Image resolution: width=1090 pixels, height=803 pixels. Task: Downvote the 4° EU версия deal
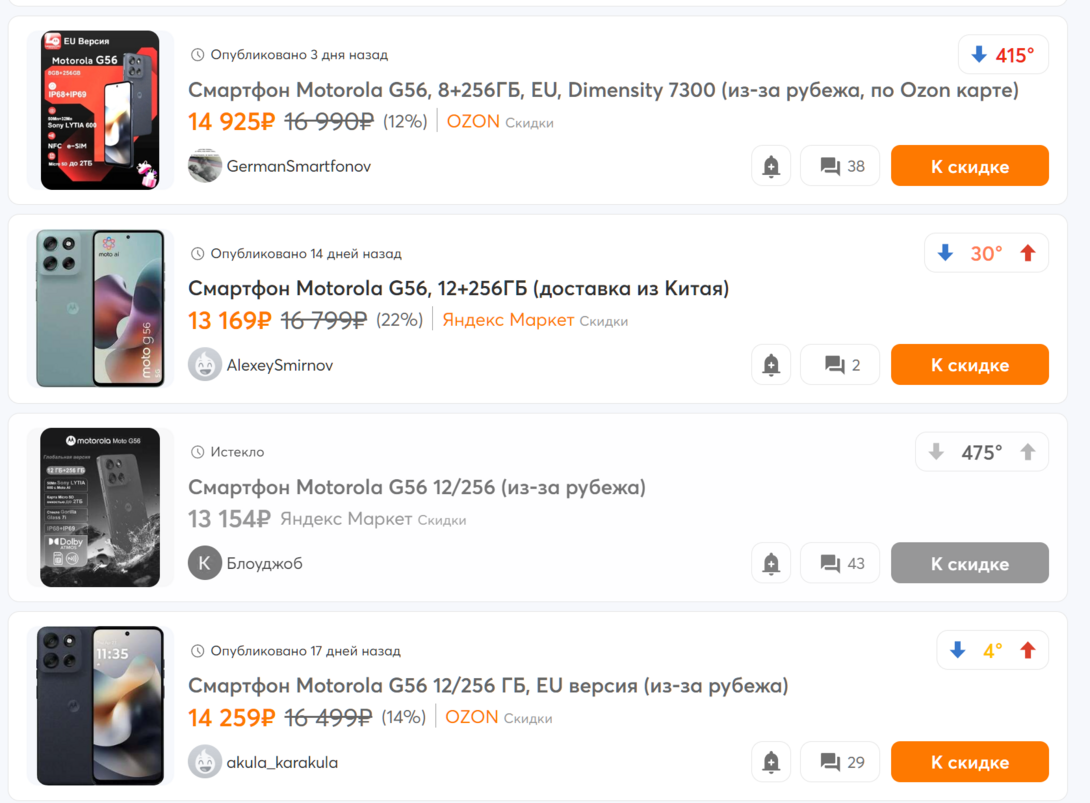(x=957, y=651)
